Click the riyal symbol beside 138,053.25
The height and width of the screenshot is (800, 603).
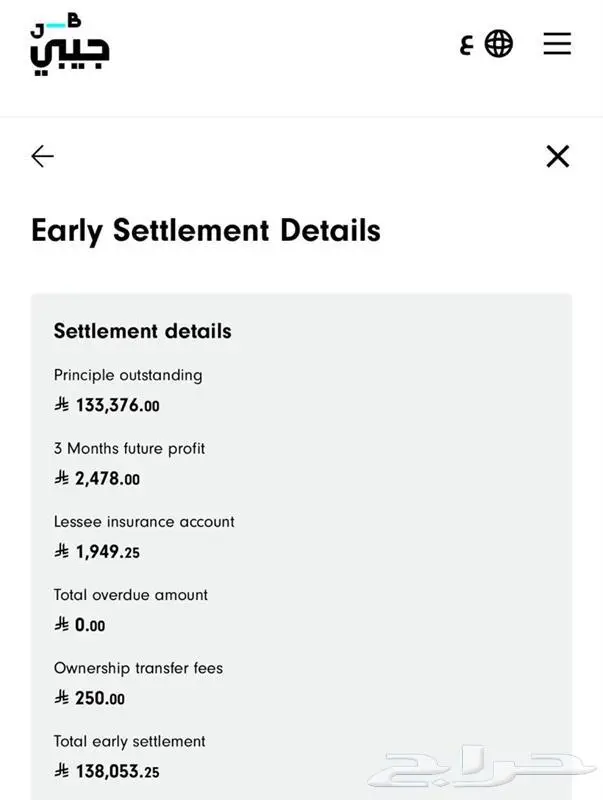tap(62, 770)
